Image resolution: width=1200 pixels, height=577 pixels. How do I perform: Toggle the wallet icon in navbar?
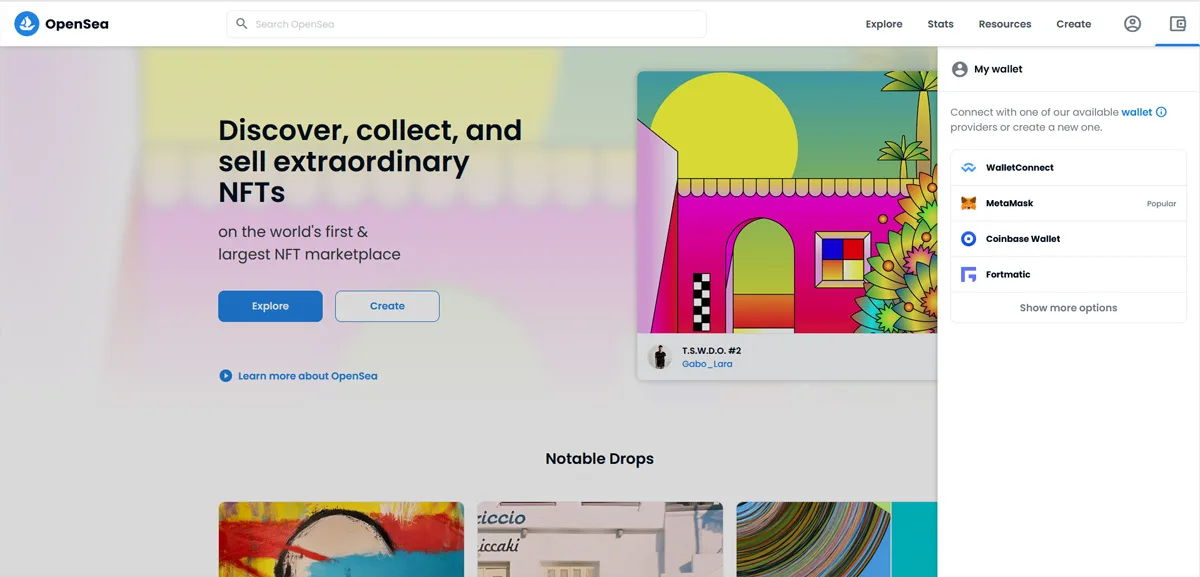(1177, 24)
